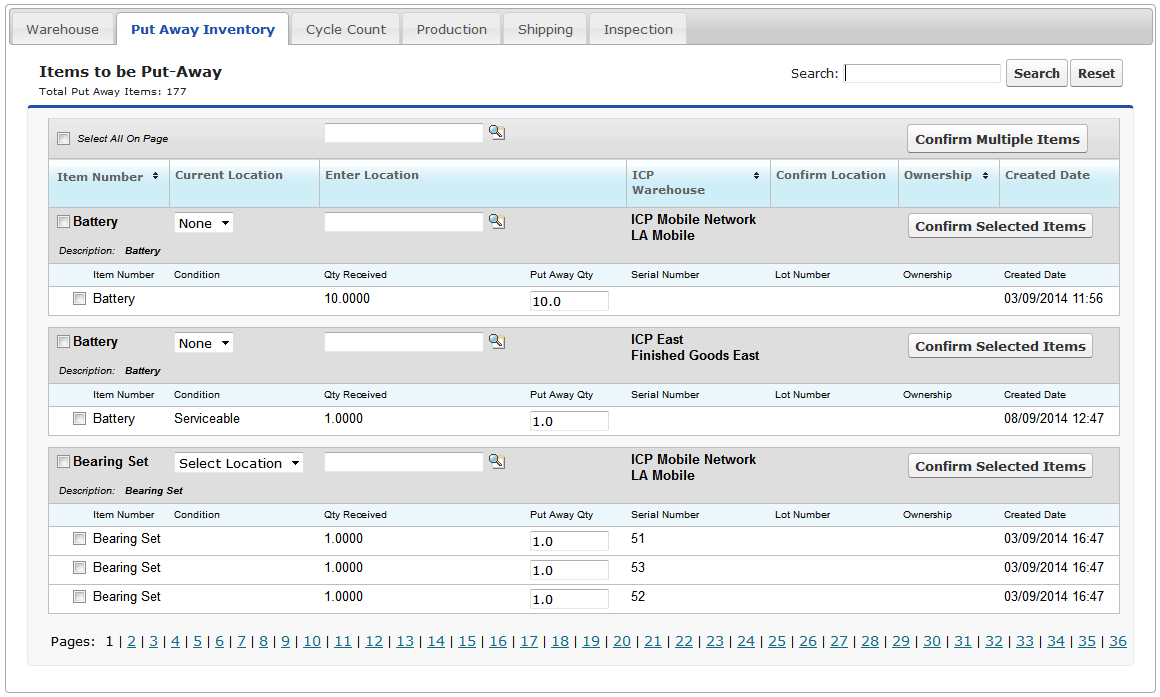This screenshot has height=697, width=1160.
Task: Click Put Away Qty field for serial 51
Action: 569,541
